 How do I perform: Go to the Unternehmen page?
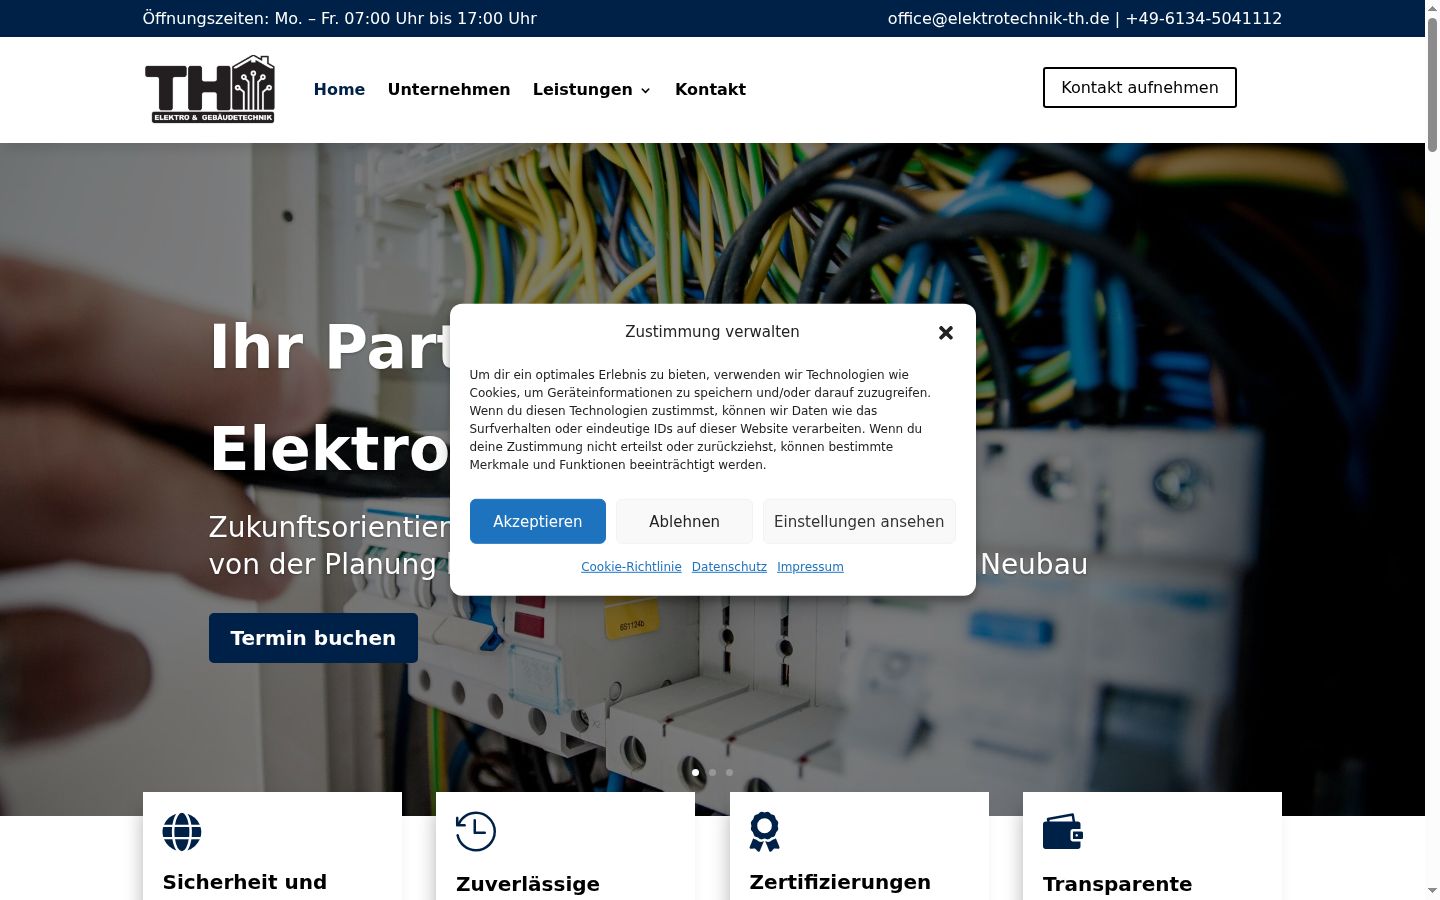[x=449, y=90]
